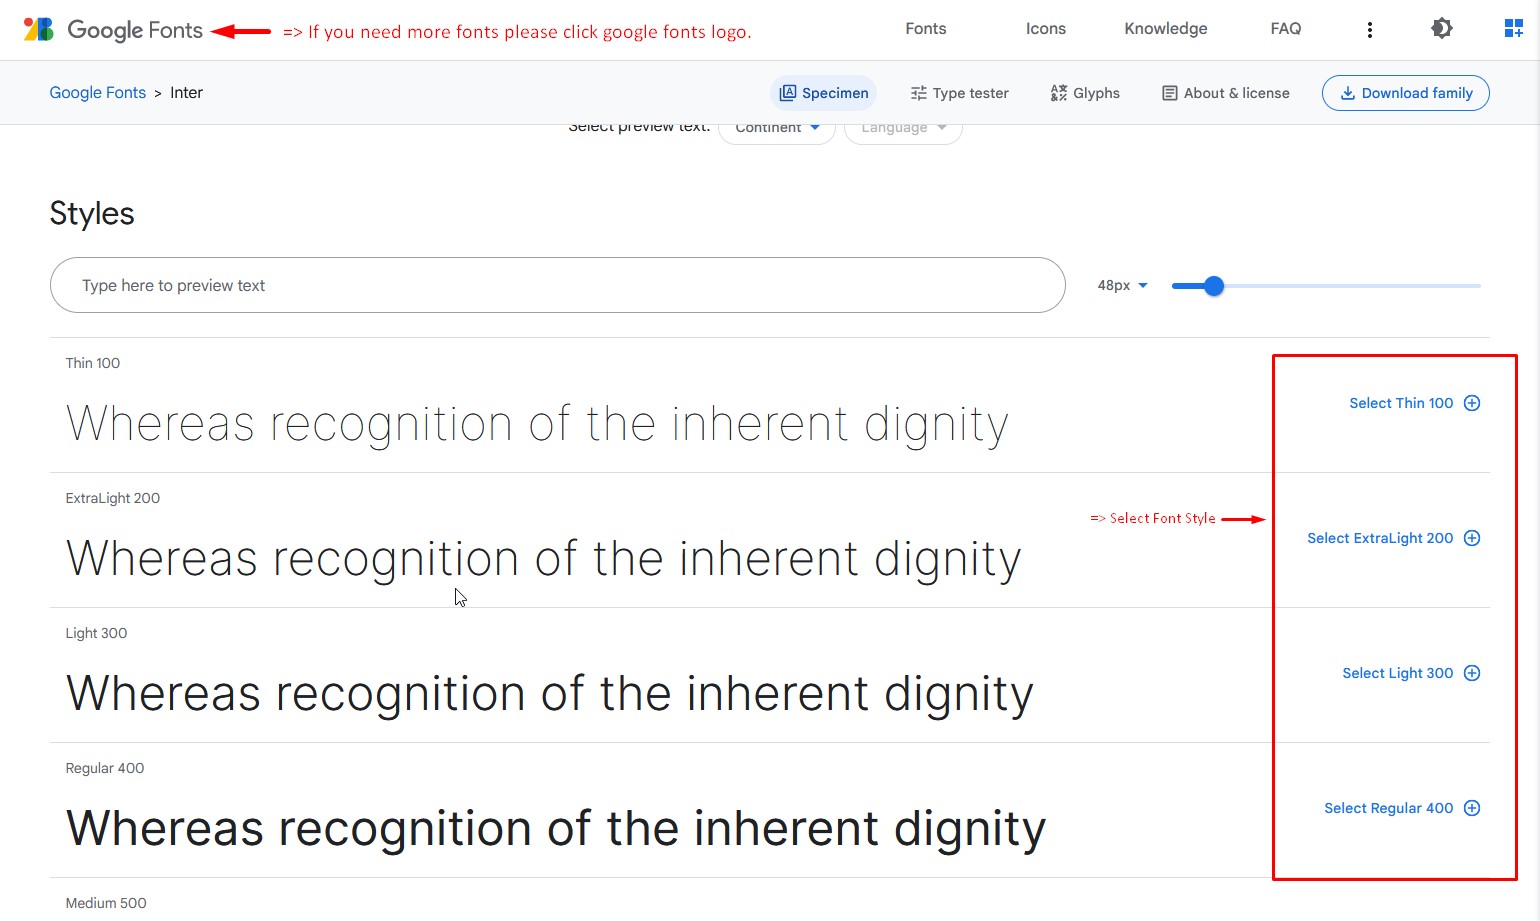Click the plus icon for Regular 400

click(x=1472, y=808)
